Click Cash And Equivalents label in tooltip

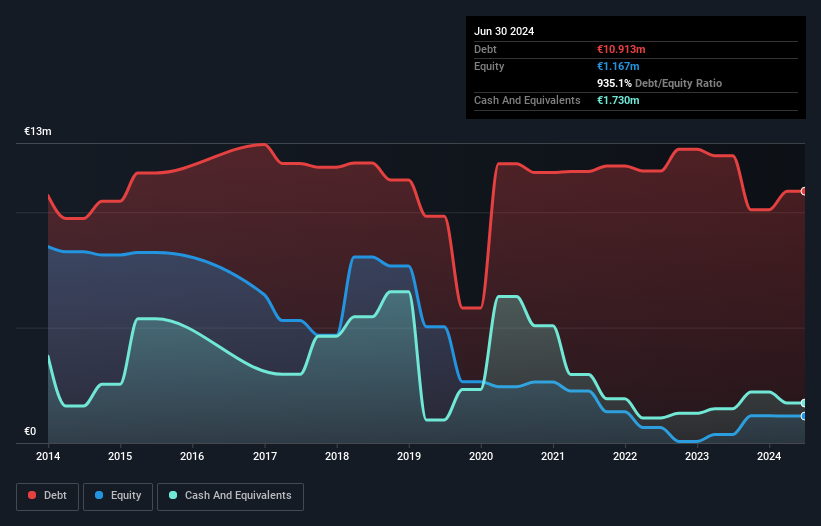pyautogui.click(x=527, y=100)
